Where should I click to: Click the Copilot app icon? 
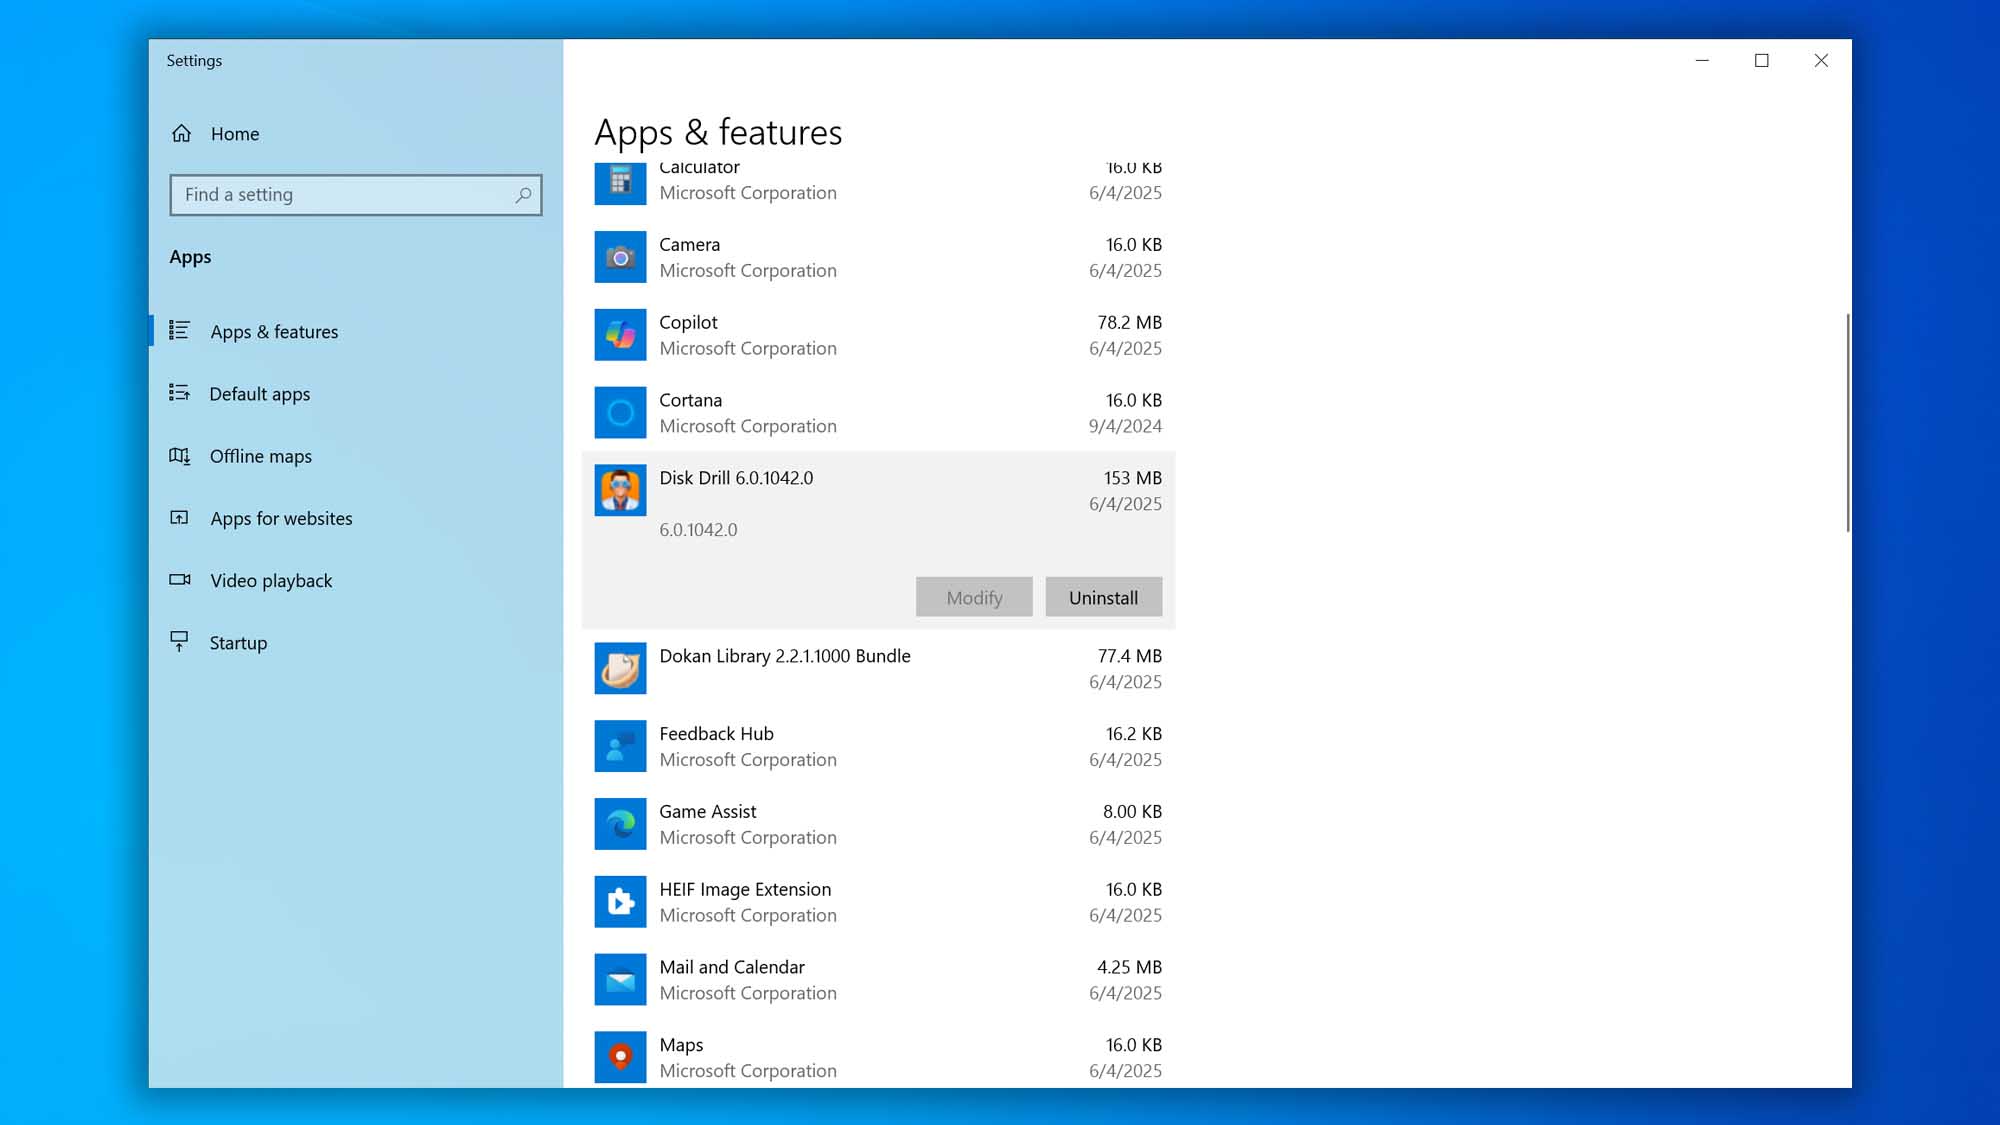(620, 335)
